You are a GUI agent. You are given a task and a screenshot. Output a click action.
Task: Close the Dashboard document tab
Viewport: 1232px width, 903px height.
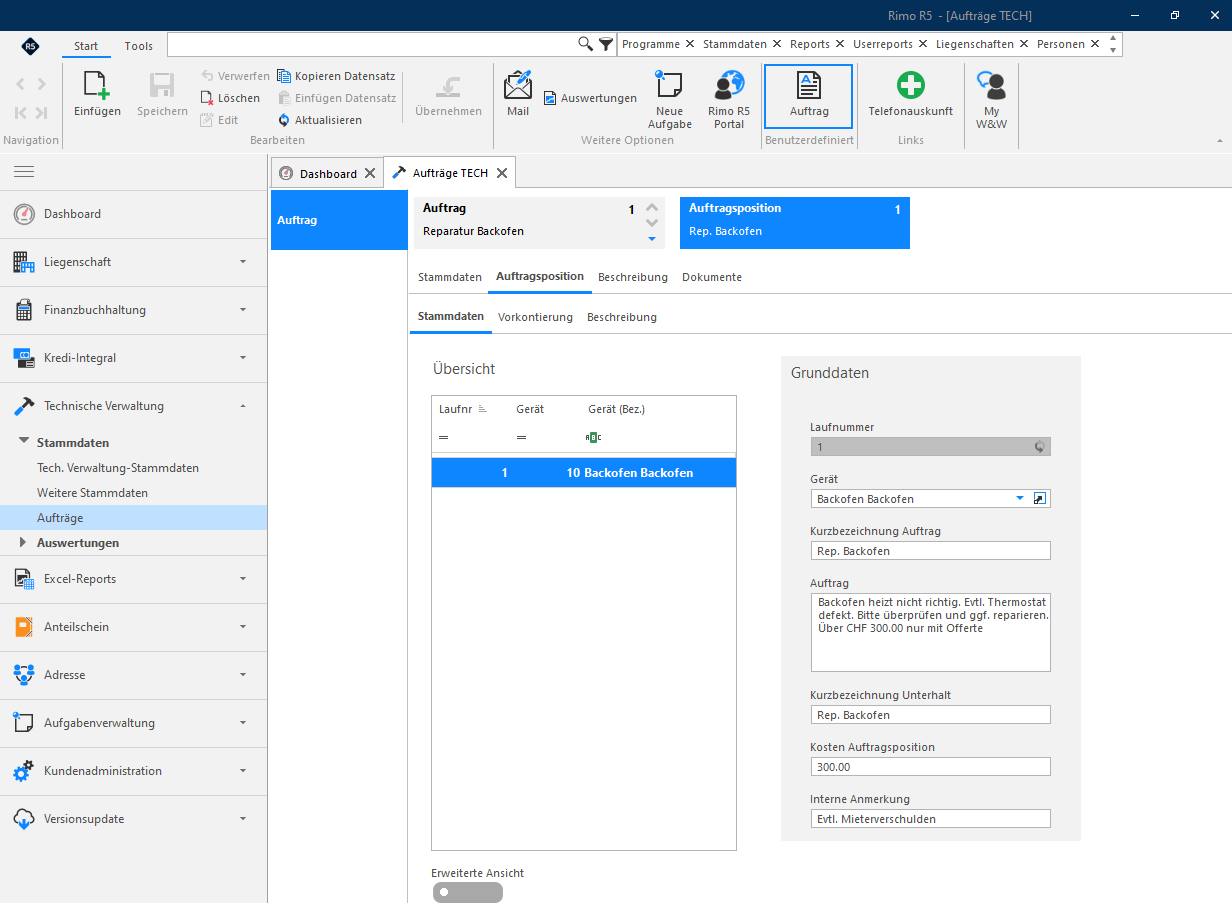(370, 173)
